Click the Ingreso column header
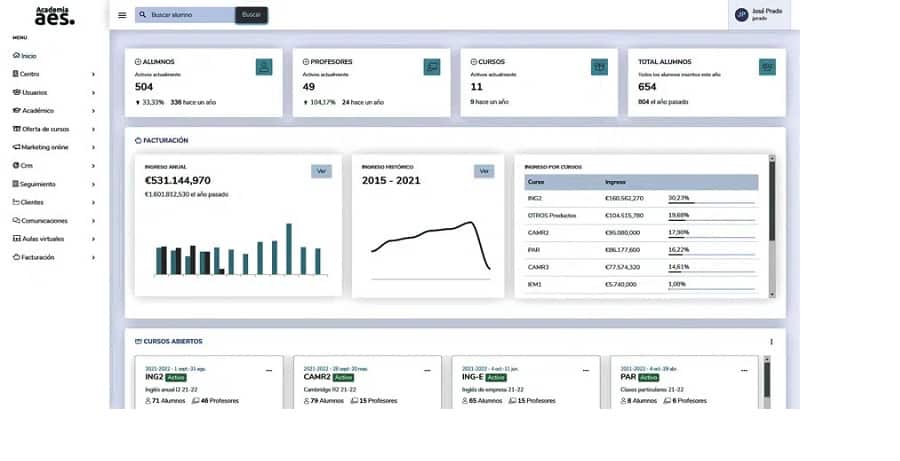 click(615, 182)
